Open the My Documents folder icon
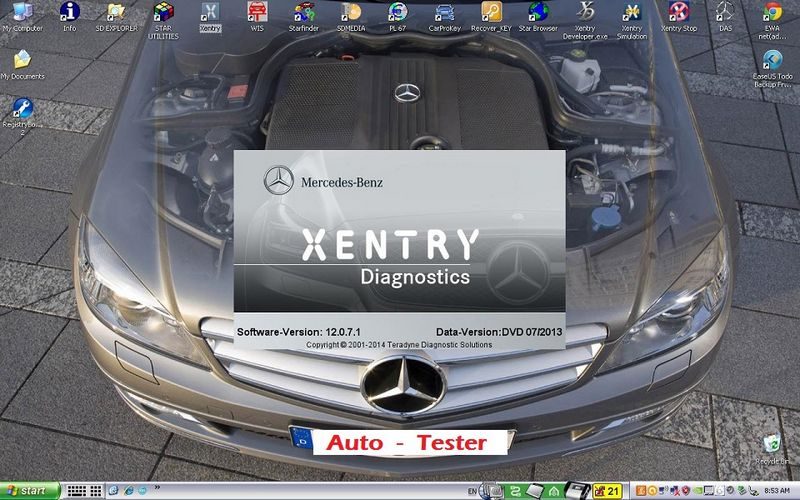This screenshot has width=800, height=500. click(x=22, y=65)
